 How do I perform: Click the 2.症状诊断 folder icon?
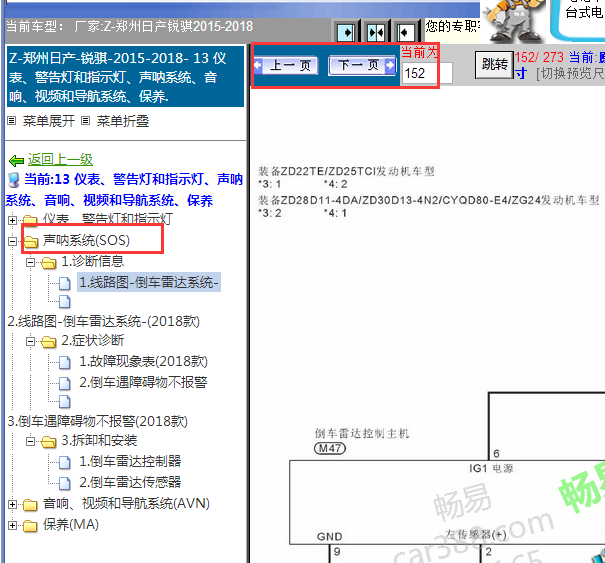coord(49,342)
